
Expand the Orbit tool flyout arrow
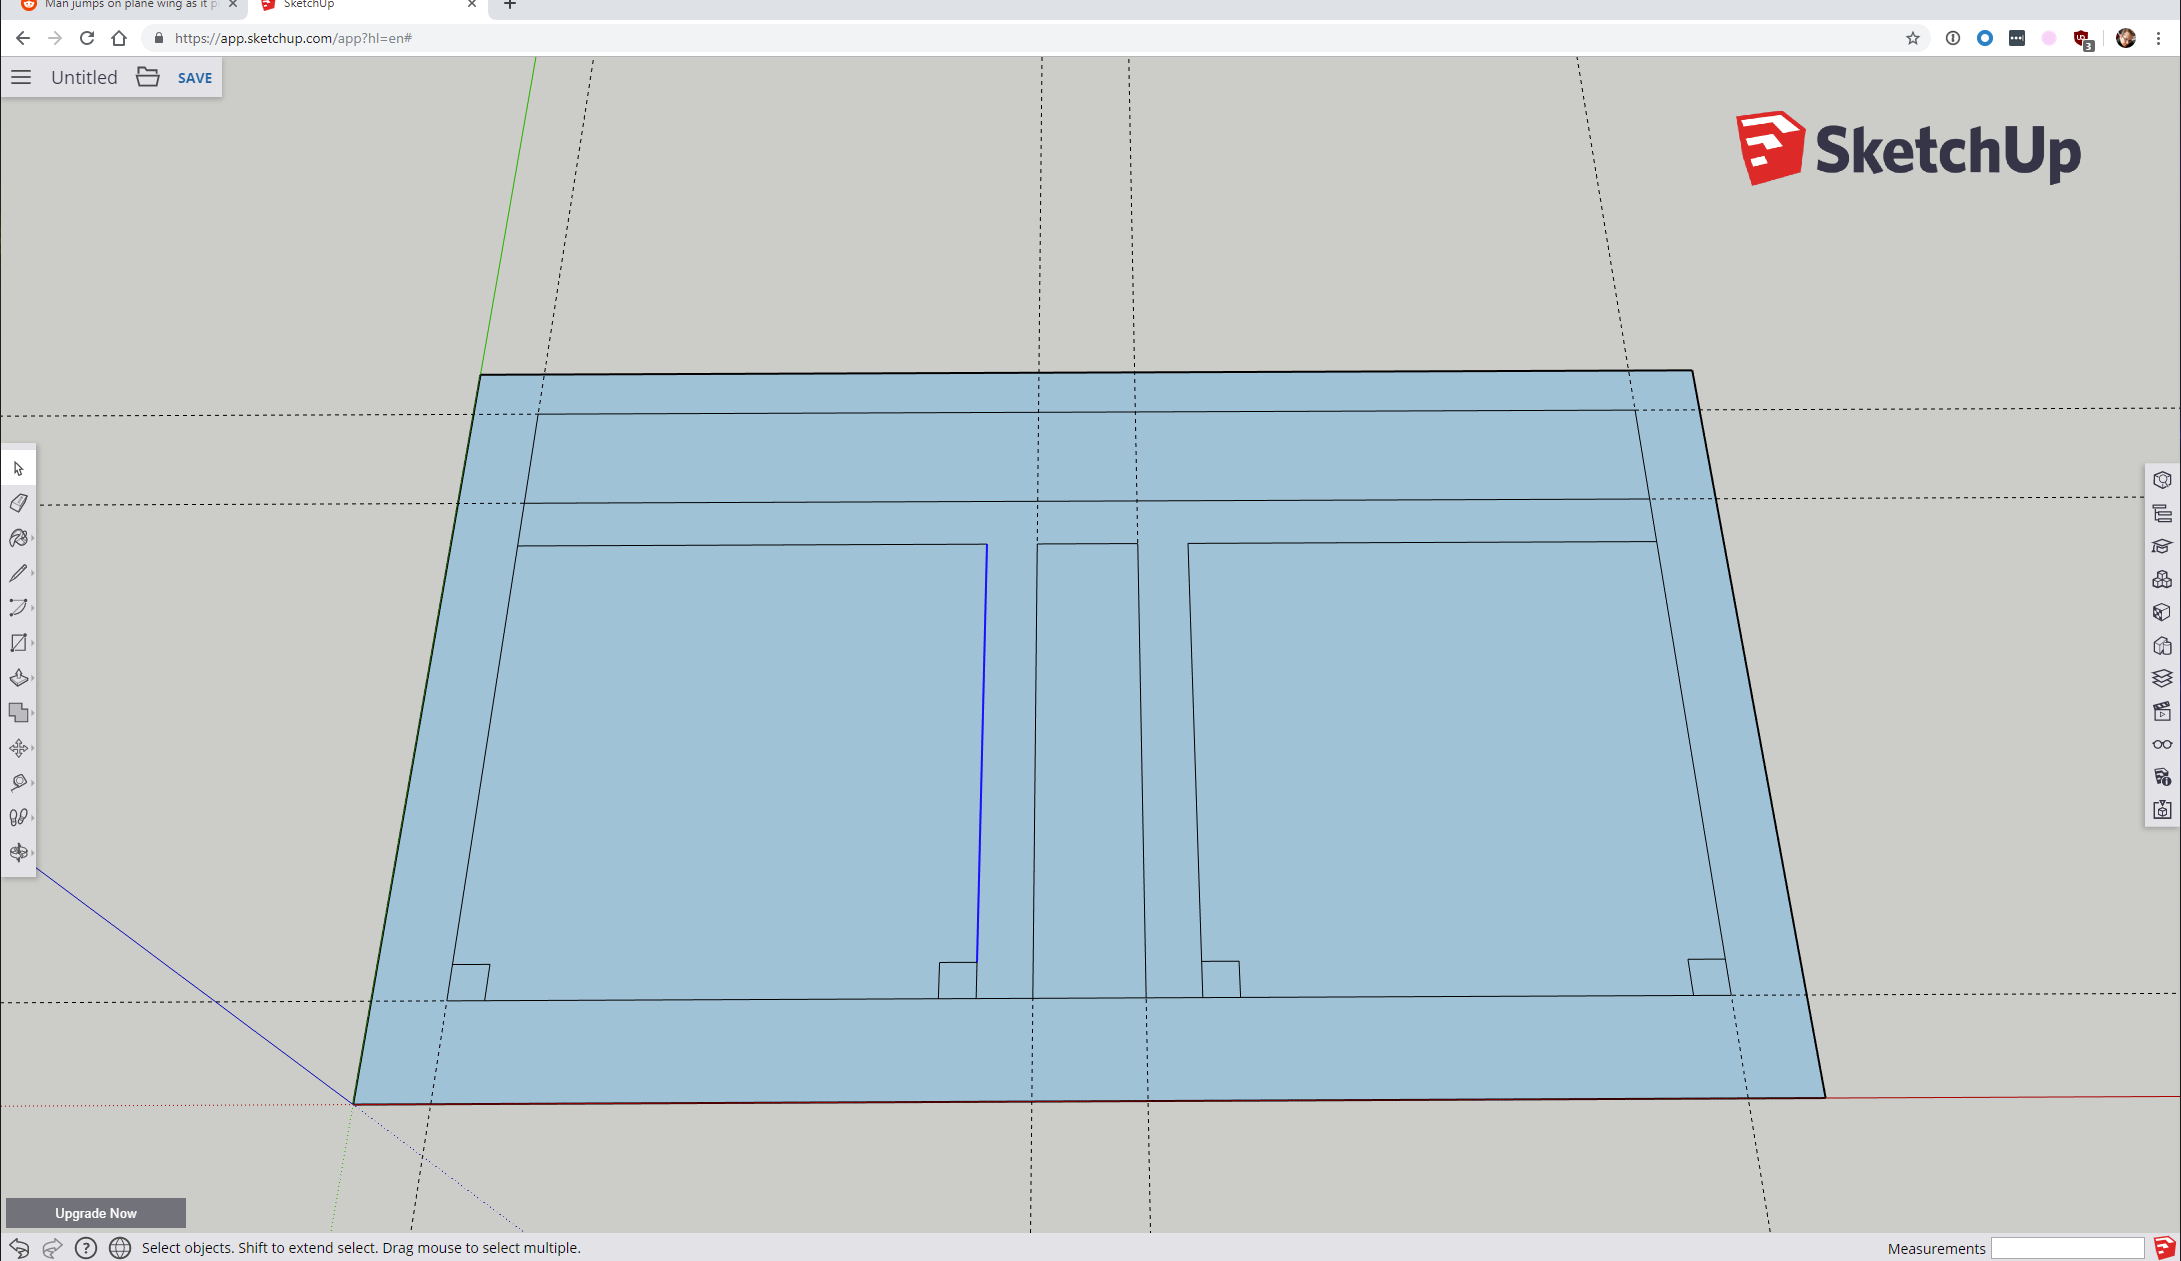point(33,853)
